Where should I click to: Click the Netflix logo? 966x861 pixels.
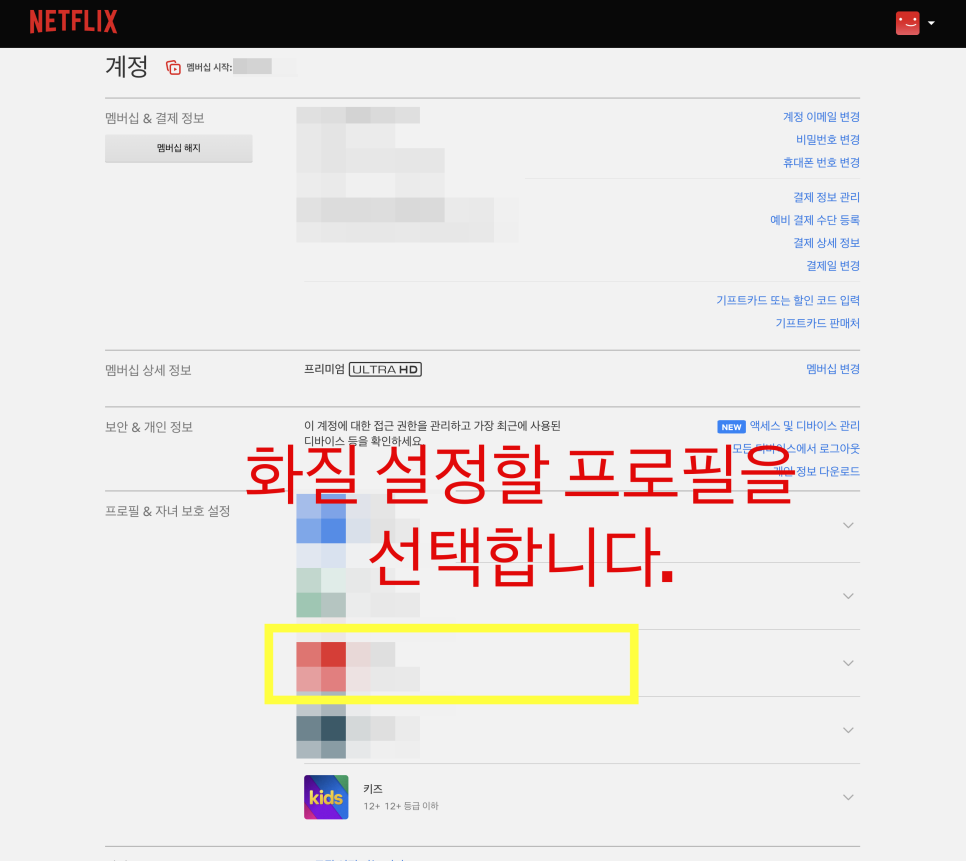(x=73, y=22)
